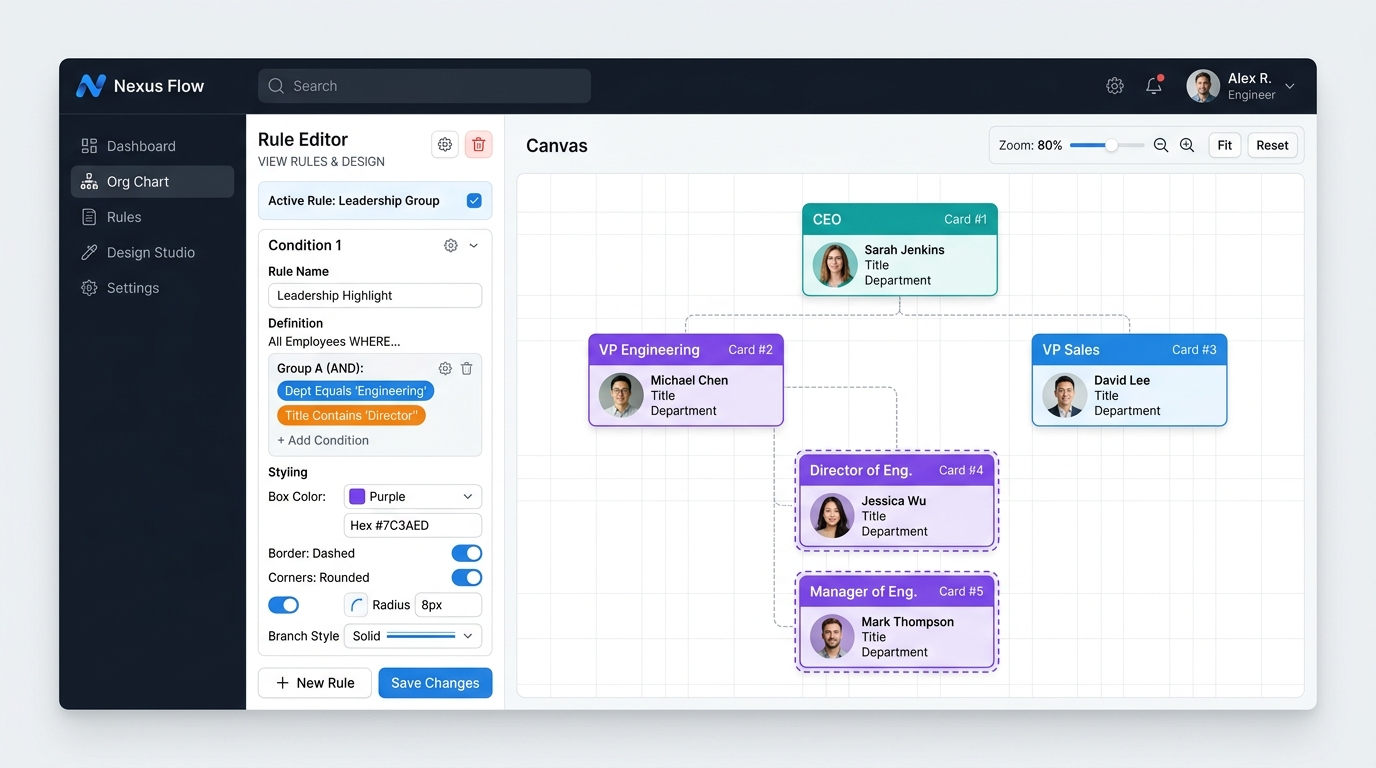Click the Rule Name input field
1376x768 pixels.
(375, 295)
